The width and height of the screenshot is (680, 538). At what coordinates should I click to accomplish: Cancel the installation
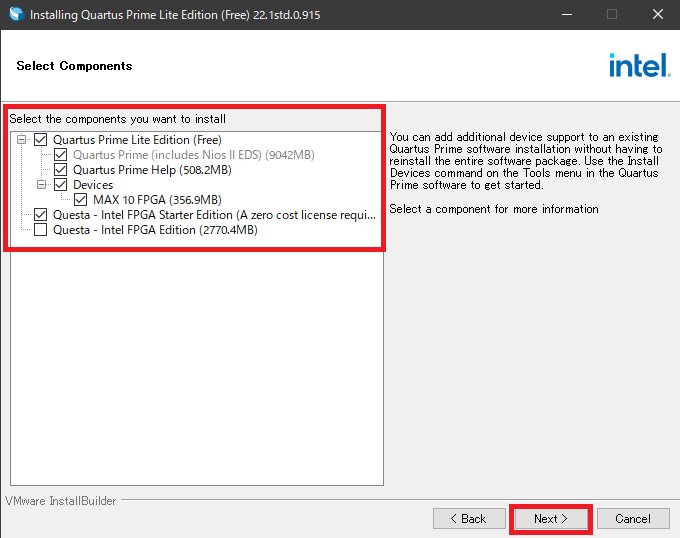click(x=632, y=519)
